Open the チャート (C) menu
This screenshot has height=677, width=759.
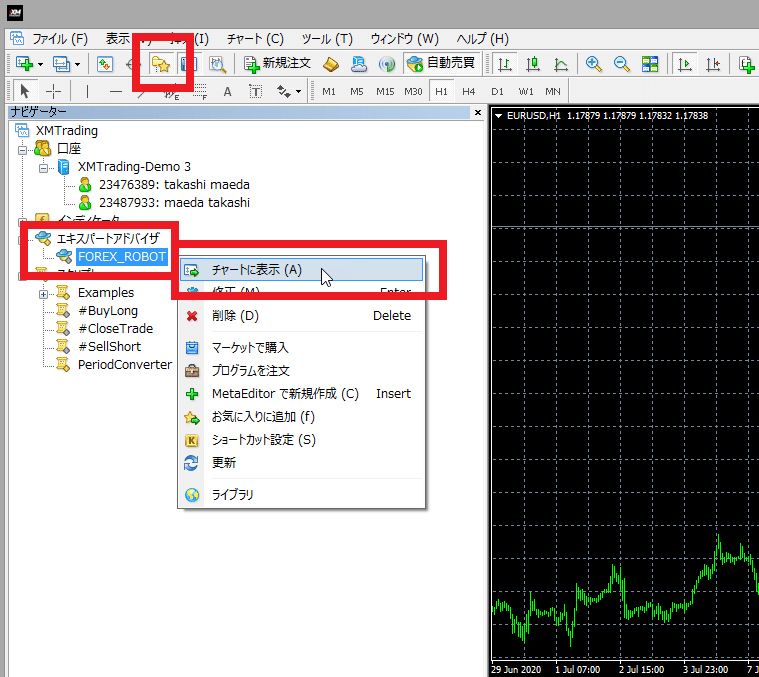255,39
